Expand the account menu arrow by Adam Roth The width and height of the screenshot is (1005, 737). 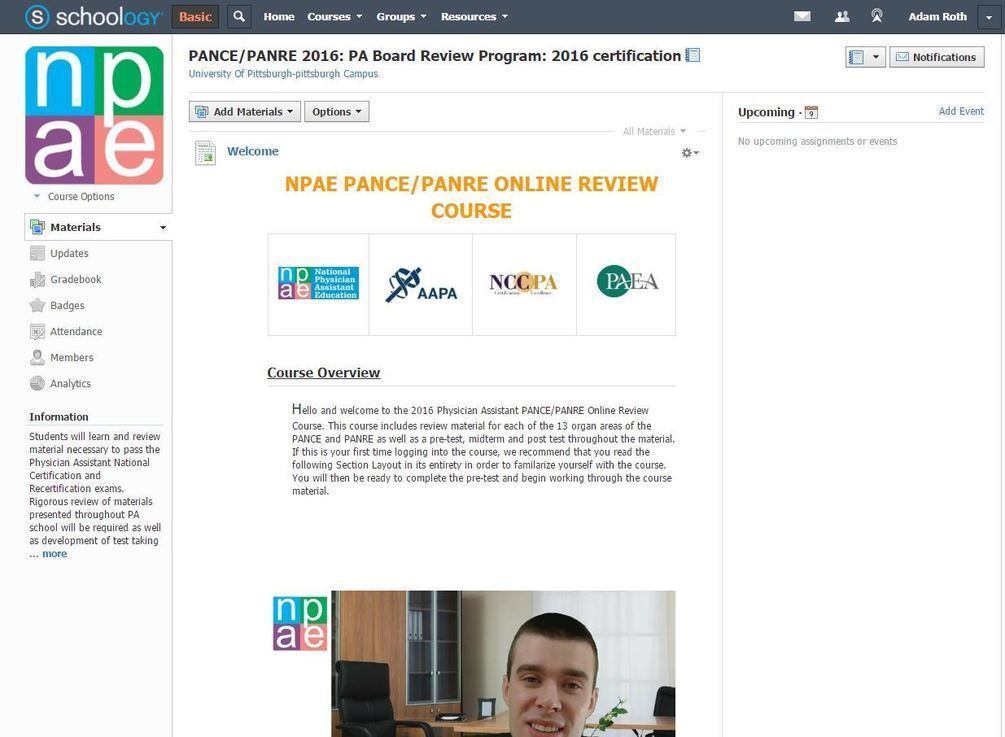(x=988, y=17)
